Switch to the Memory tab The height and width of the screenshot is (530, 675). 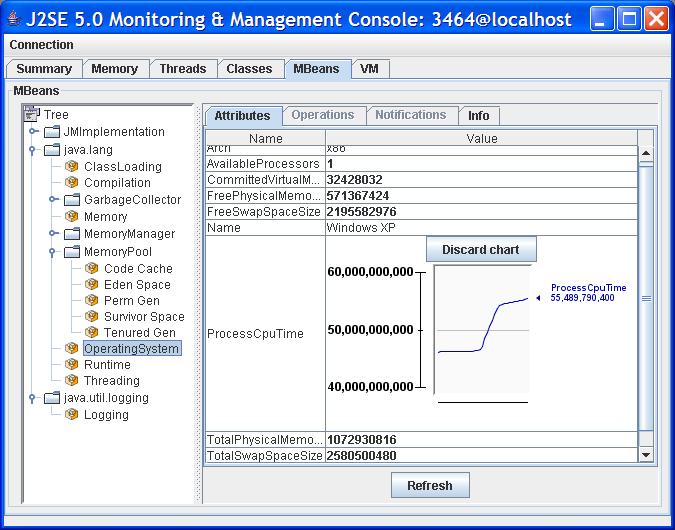click(115, 69)
